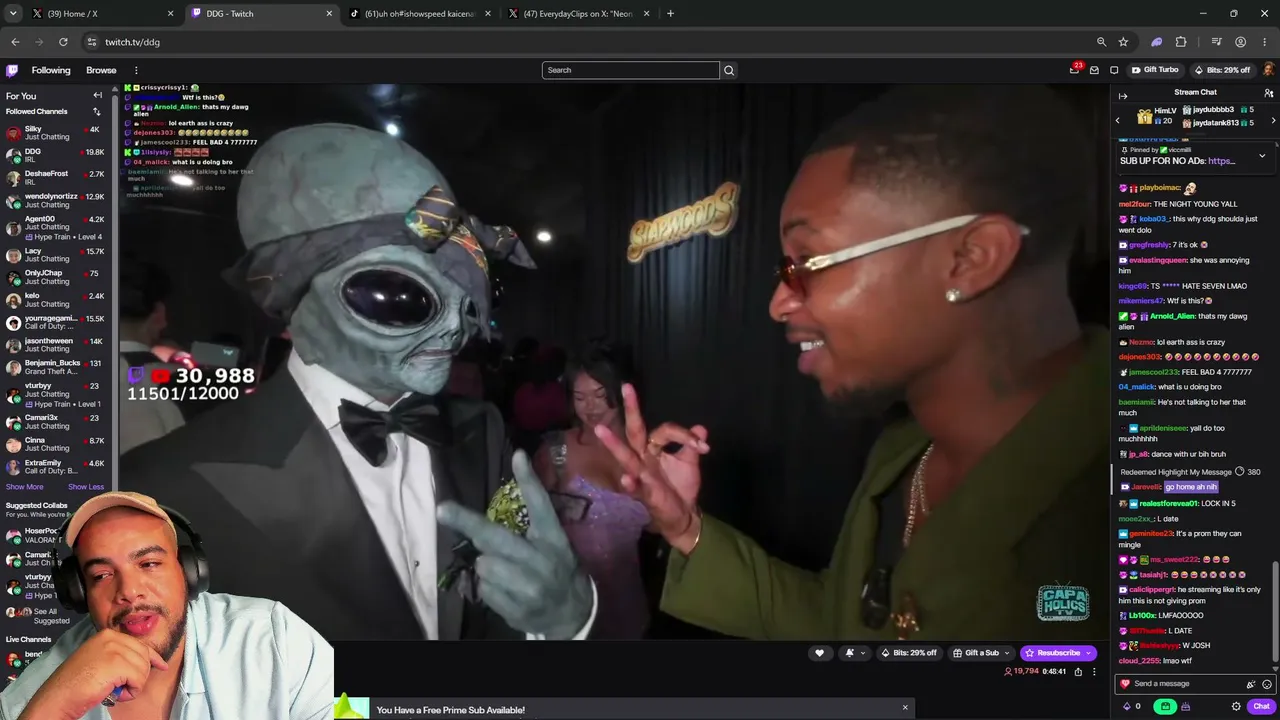1280x720 pixels.
Task: Send message with the Chat button
Action: click(x=1261, y=707)
